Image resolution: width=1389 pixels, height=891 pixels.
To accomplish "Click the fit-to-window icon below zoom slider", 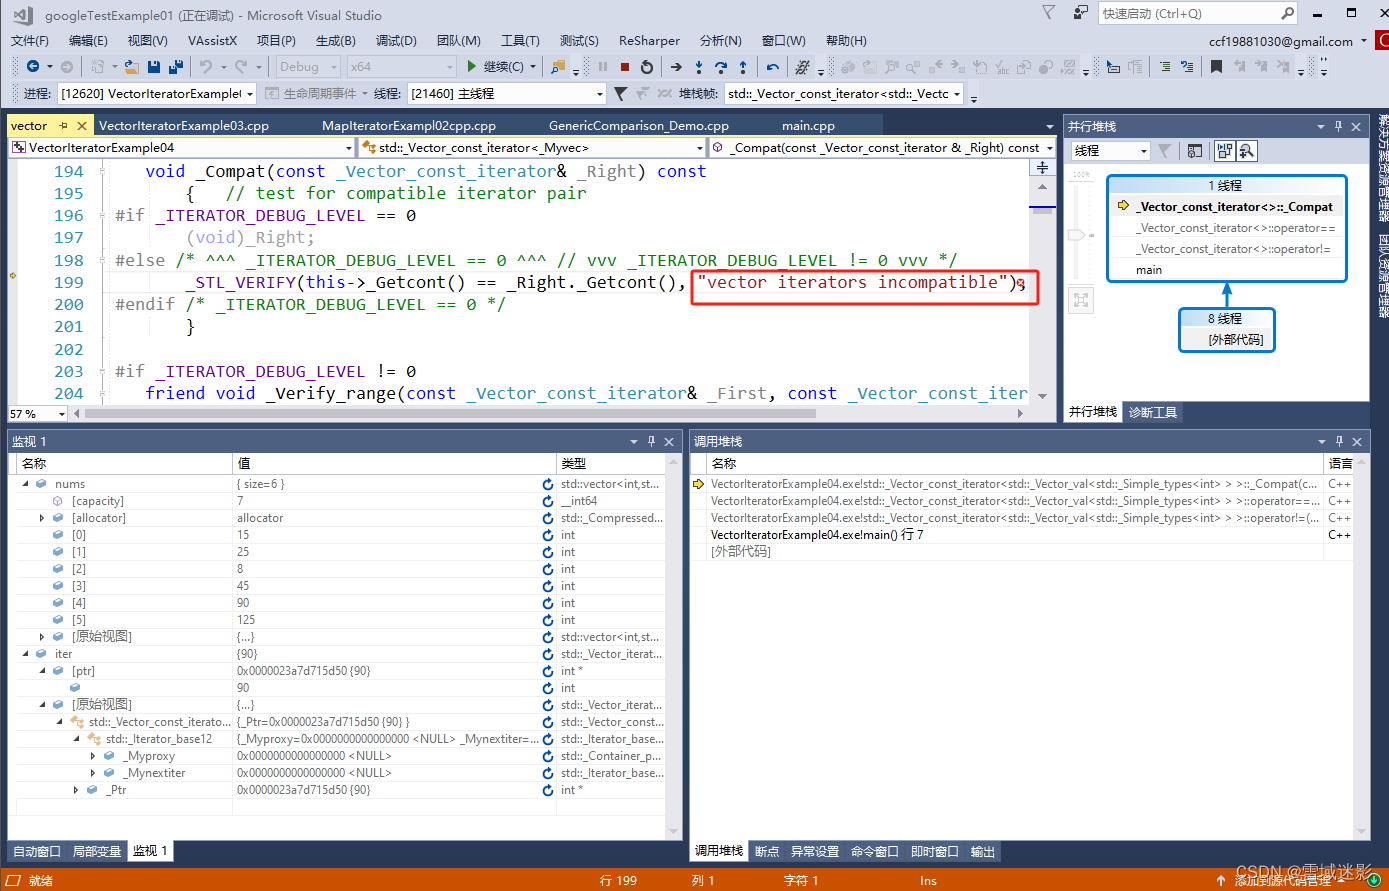I will (1080, 299).
